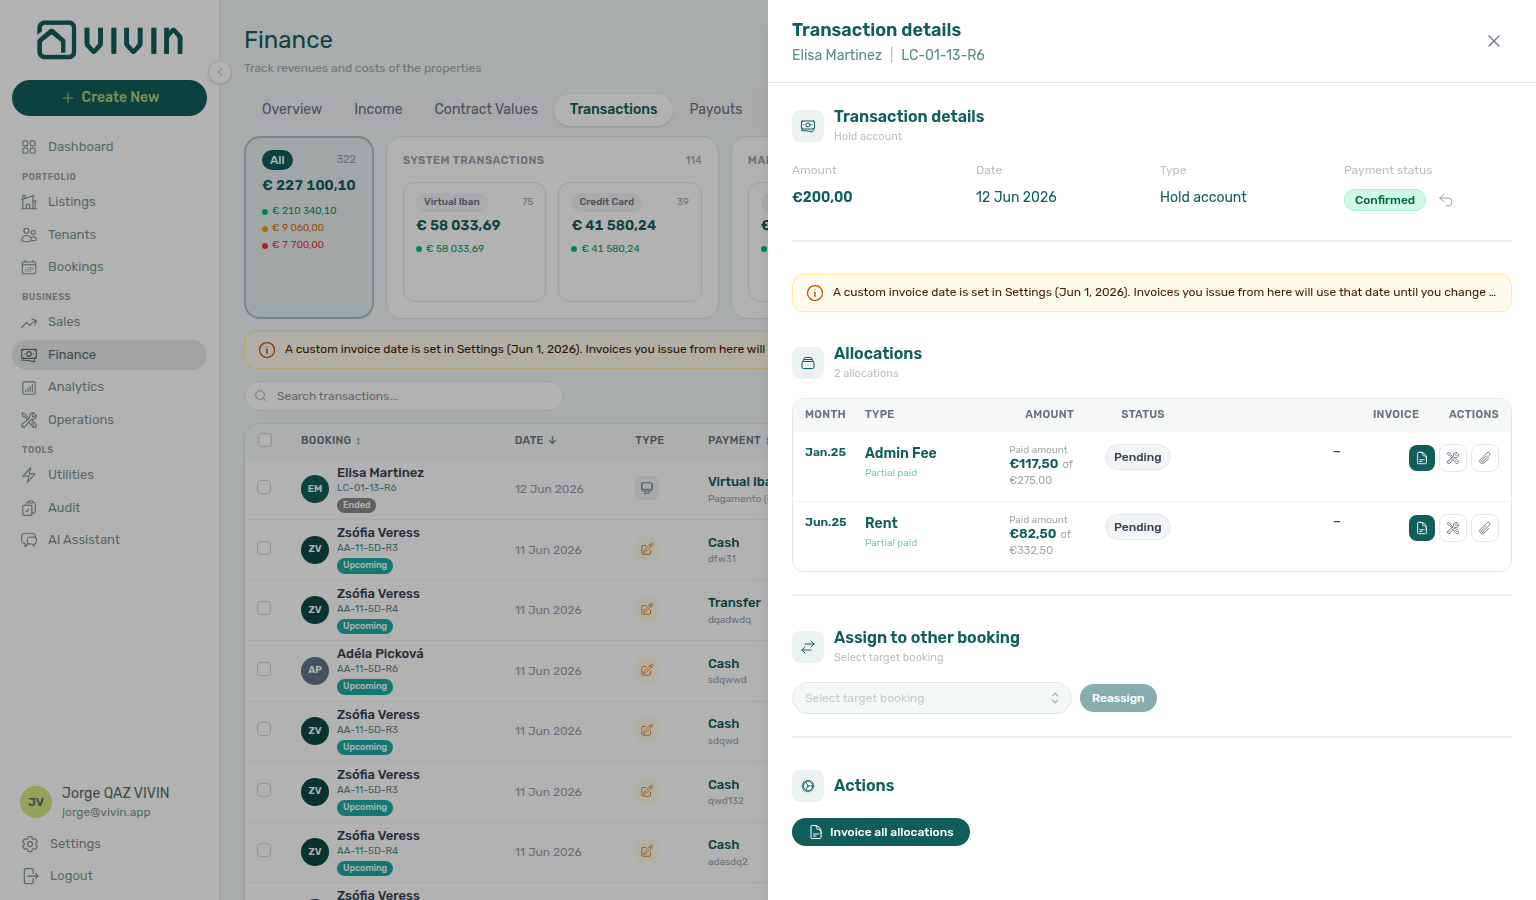Check the Adéla Picková row checkbox
The width and height of the screenshot is (1536, 900).
(x=264, y=669)
